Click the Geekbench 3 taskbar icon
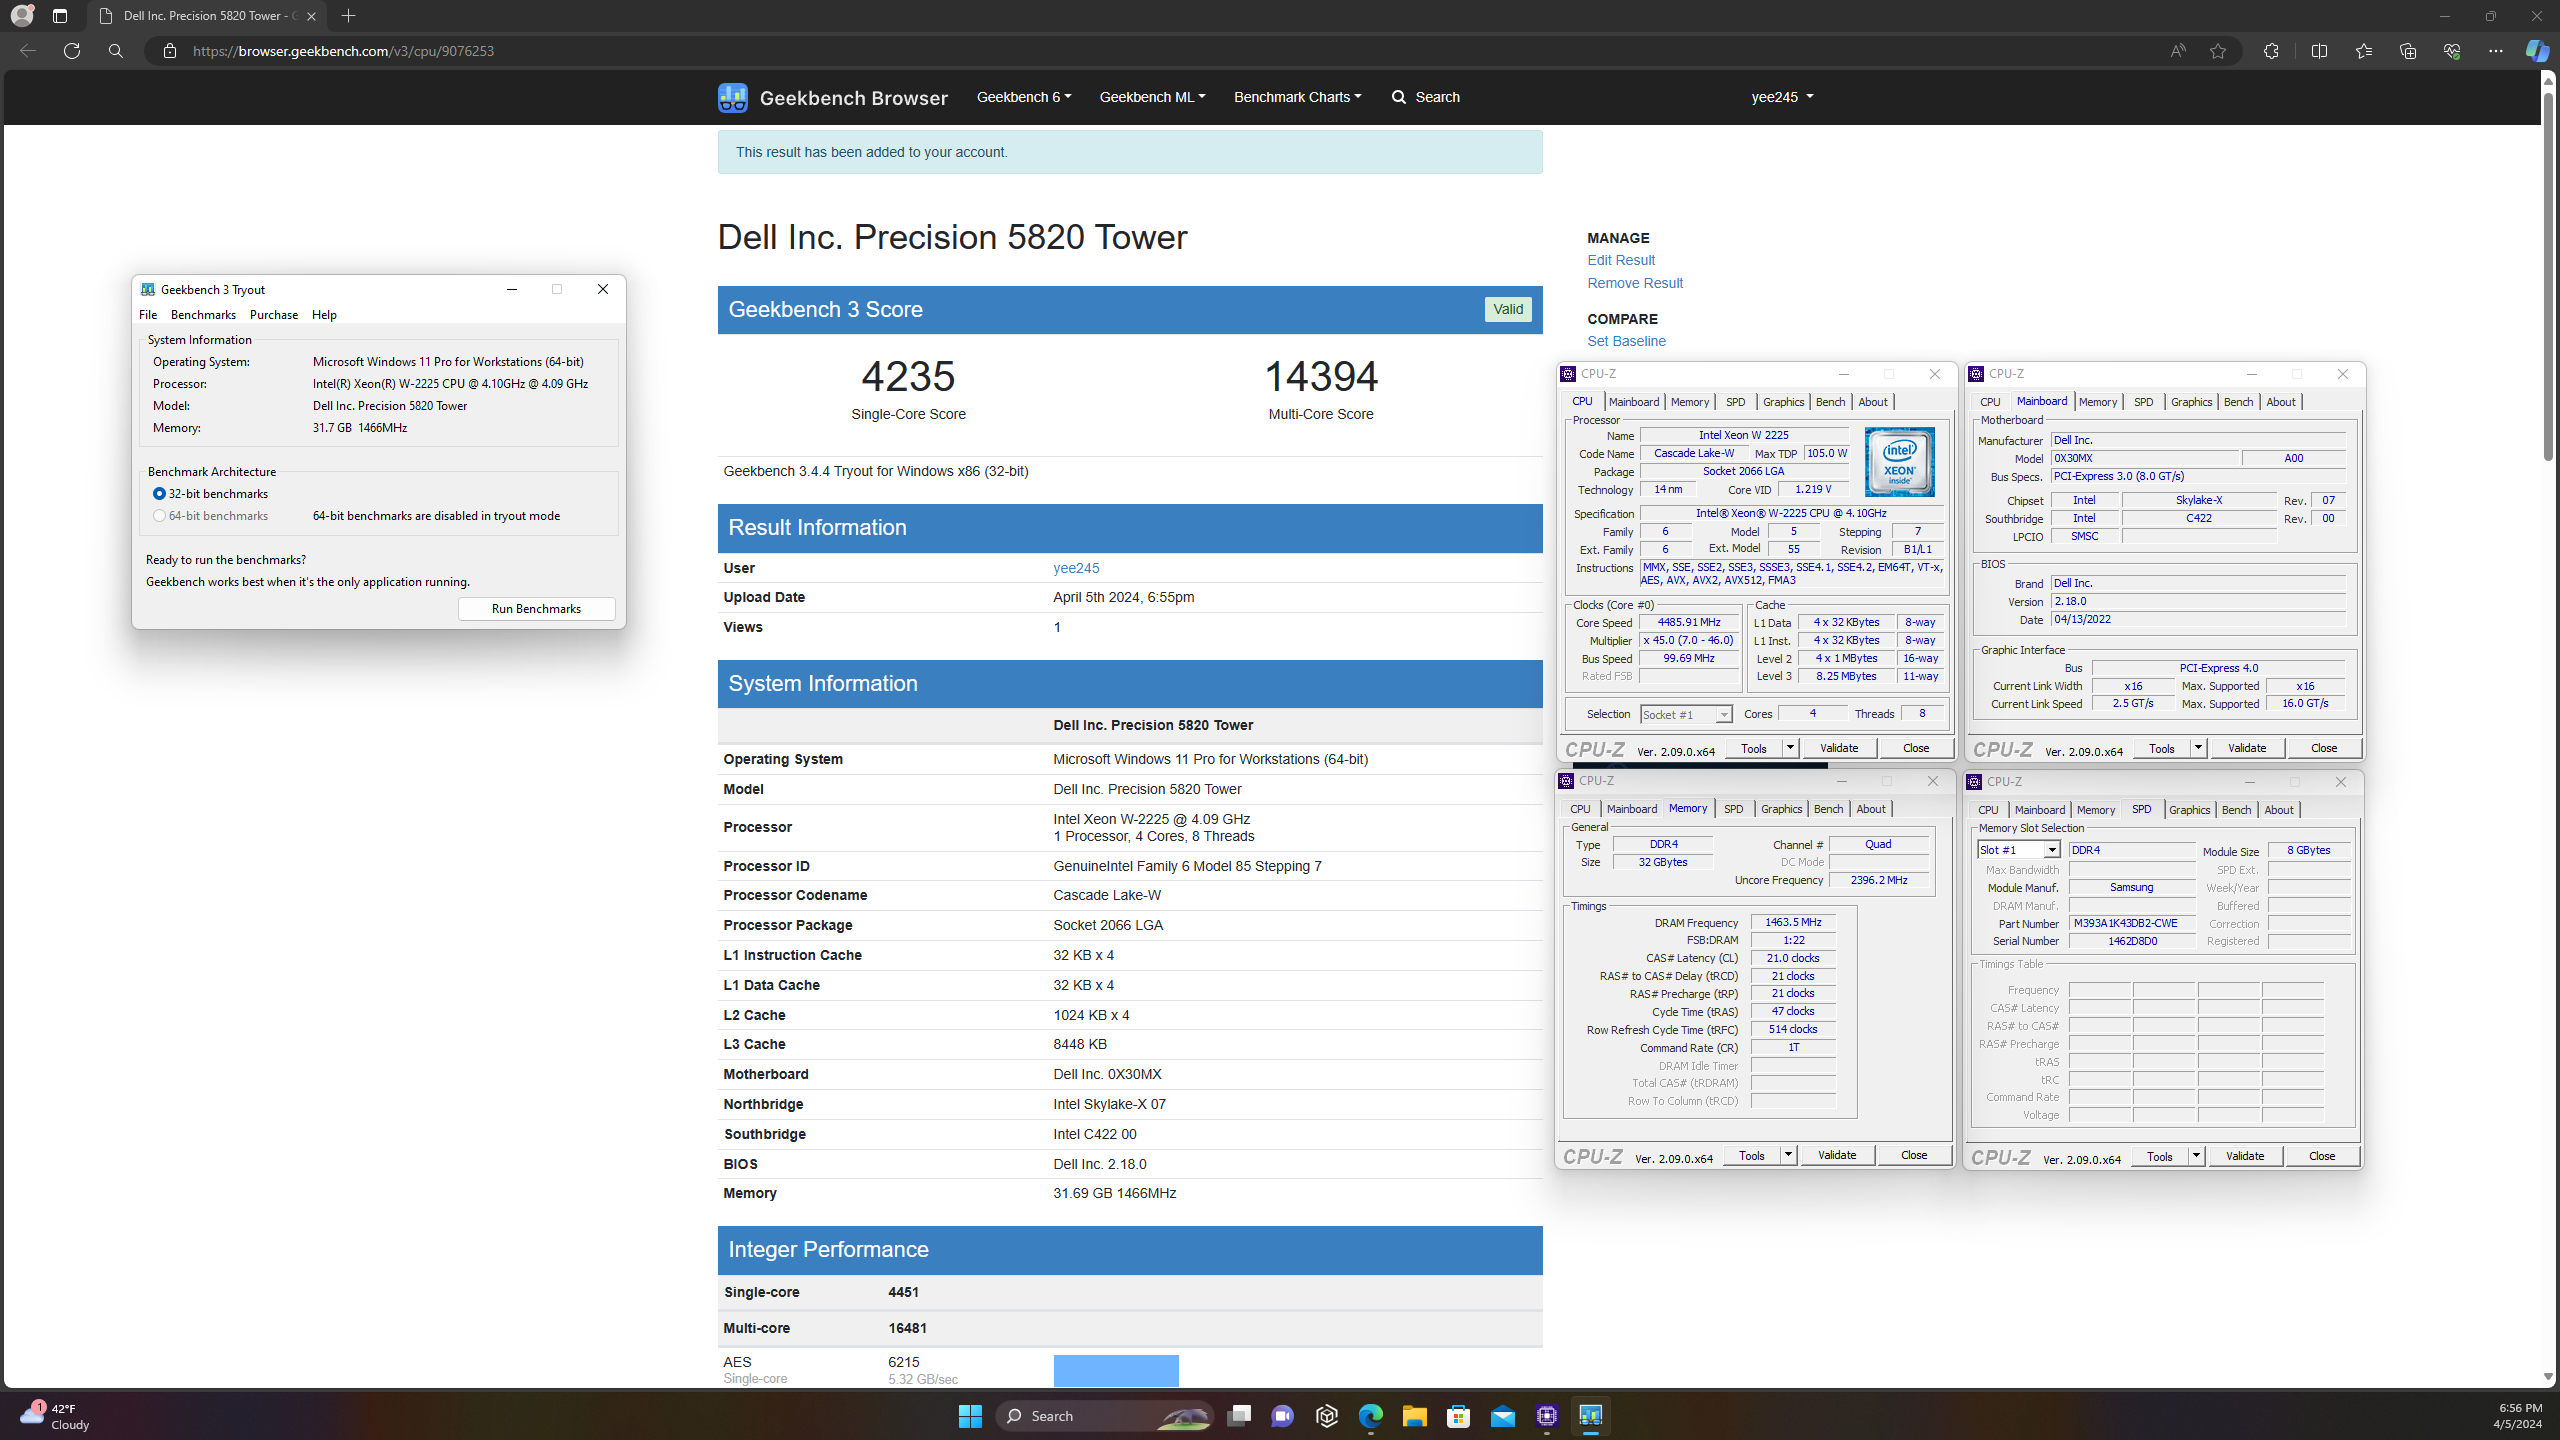Screen dimensions: 2560x1440 click(x=1591, y=1416)
